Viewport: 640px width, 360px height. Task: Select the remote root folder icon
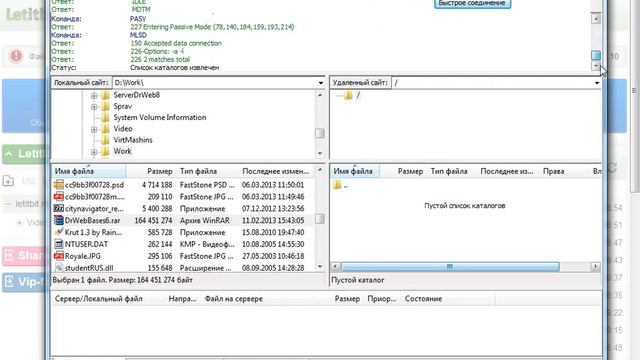[x=348, y=96]
